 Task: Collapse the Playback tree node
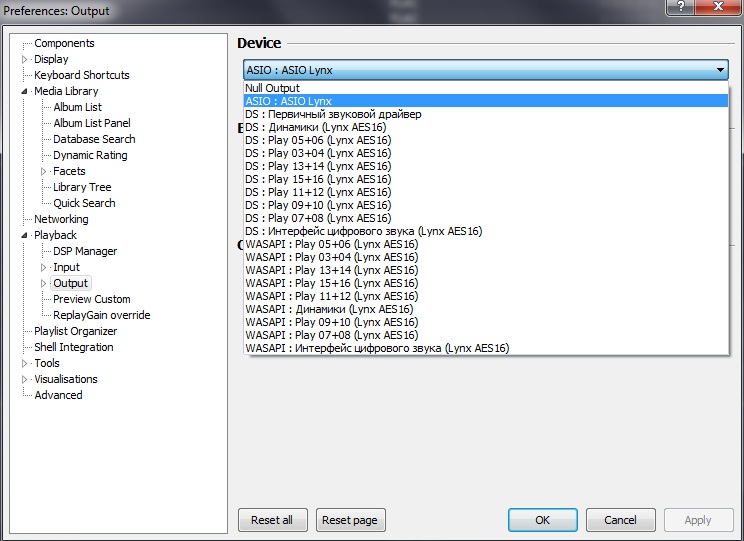click(25, 235)
